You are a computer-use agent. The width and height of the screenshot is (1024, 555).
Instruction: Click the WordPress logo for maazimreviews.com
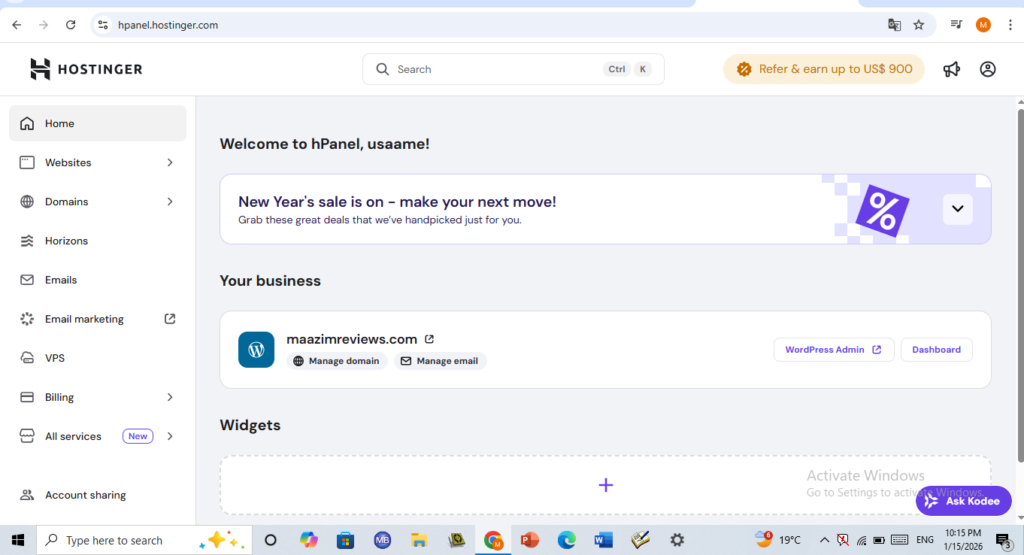click(256, 349)
